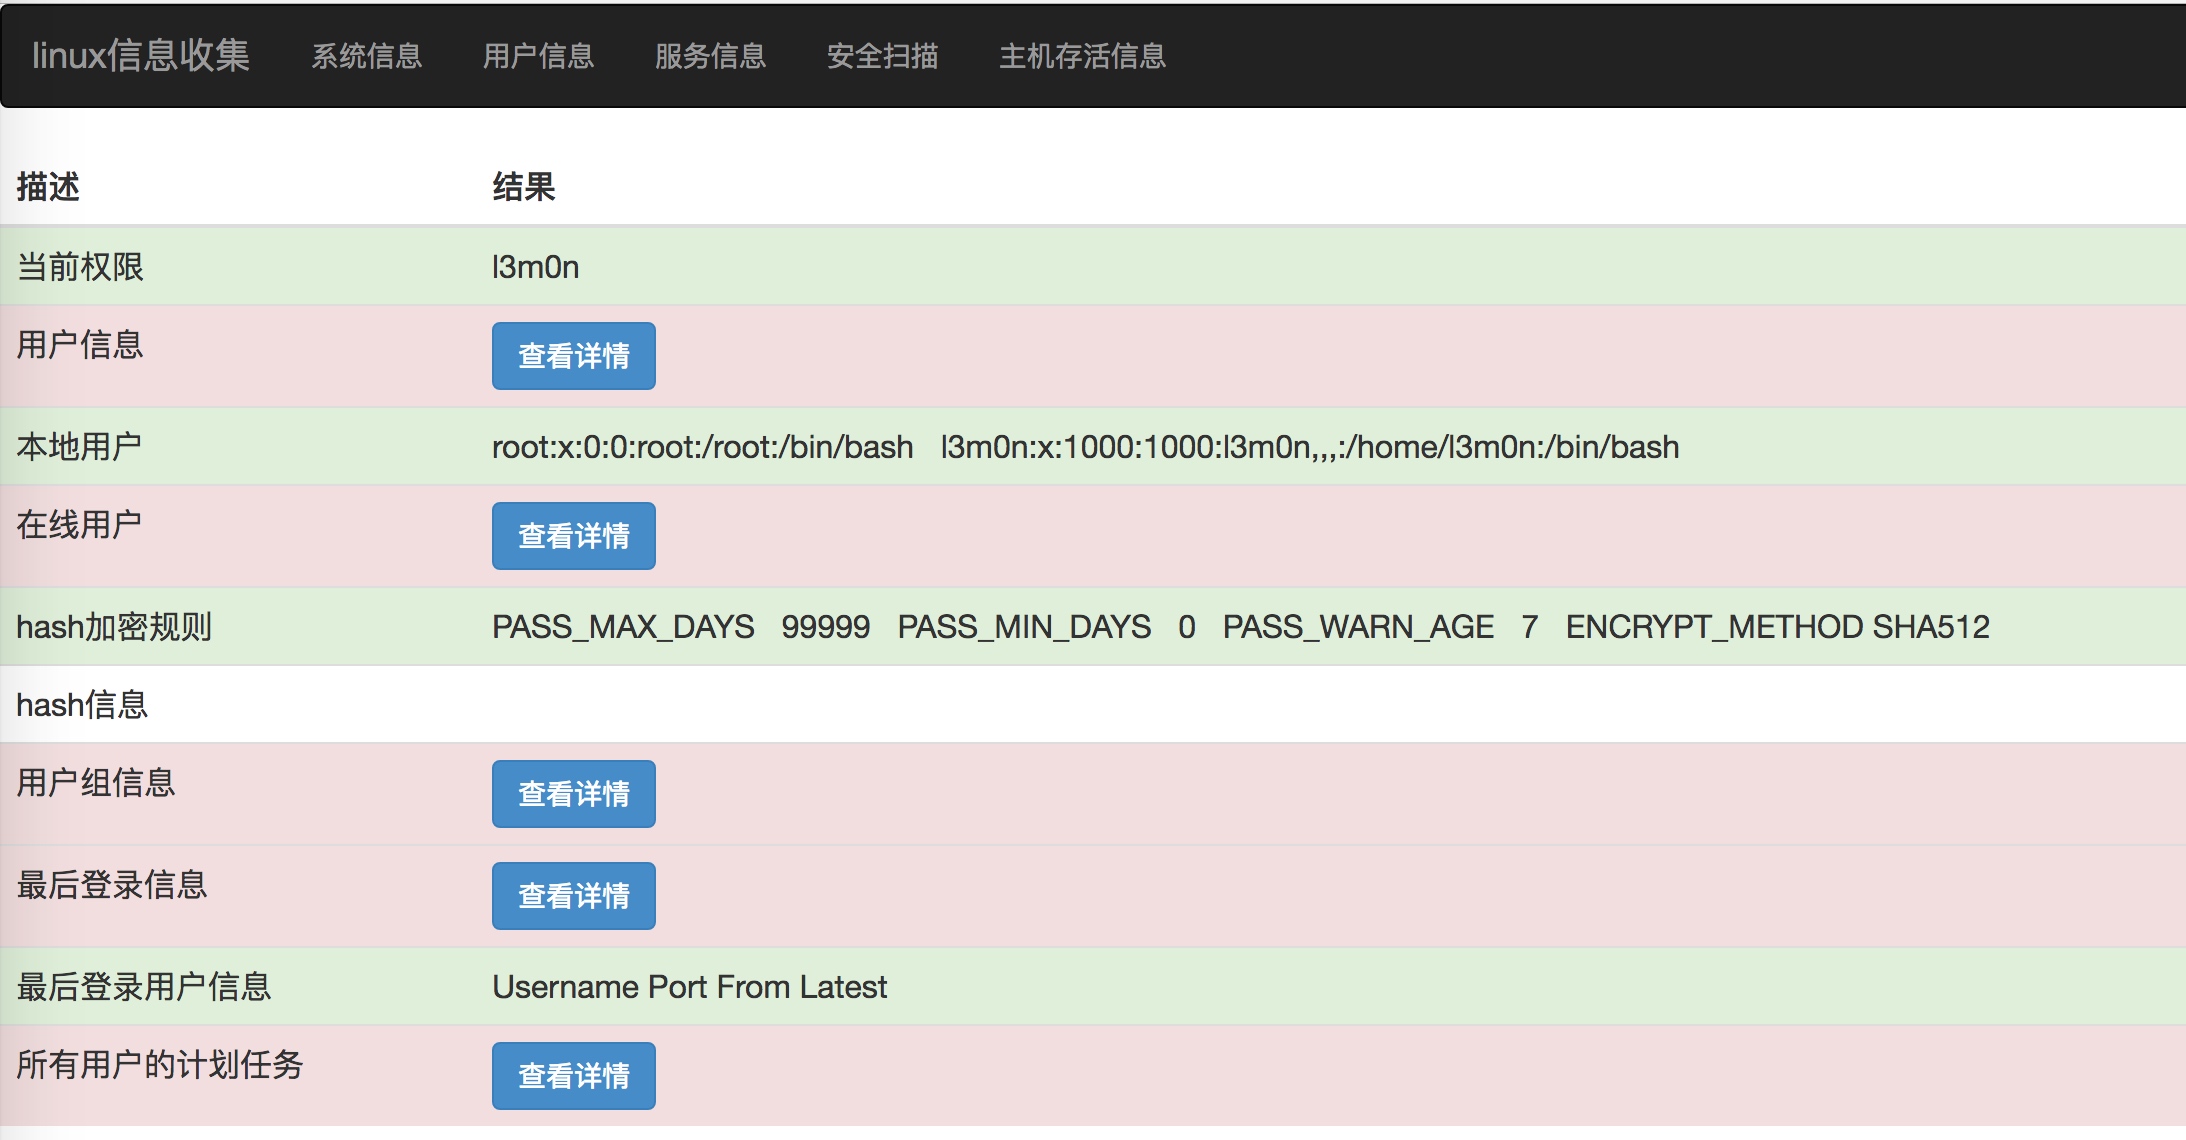Switch to the 服务信息 page
2186x1140 pixels.
[710, 56]
